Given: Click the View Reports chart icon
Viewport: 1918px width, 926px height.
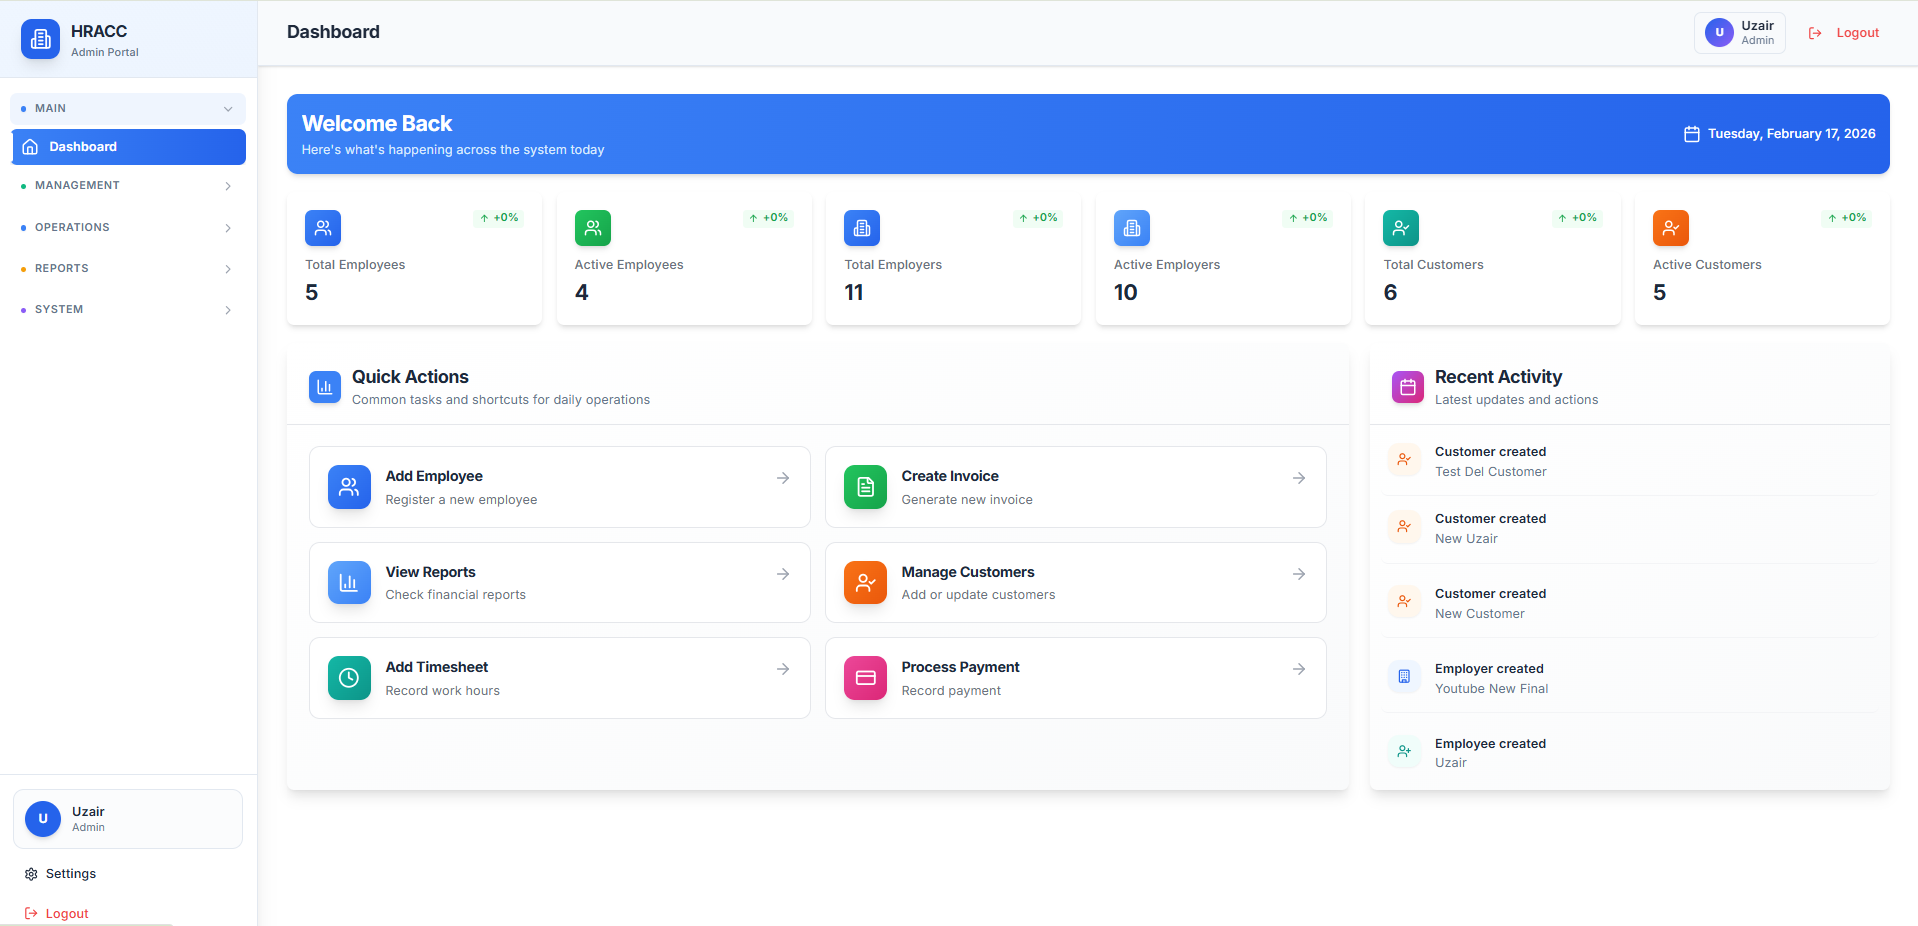Looking at the screenshot, I should (x=349, y=583).
